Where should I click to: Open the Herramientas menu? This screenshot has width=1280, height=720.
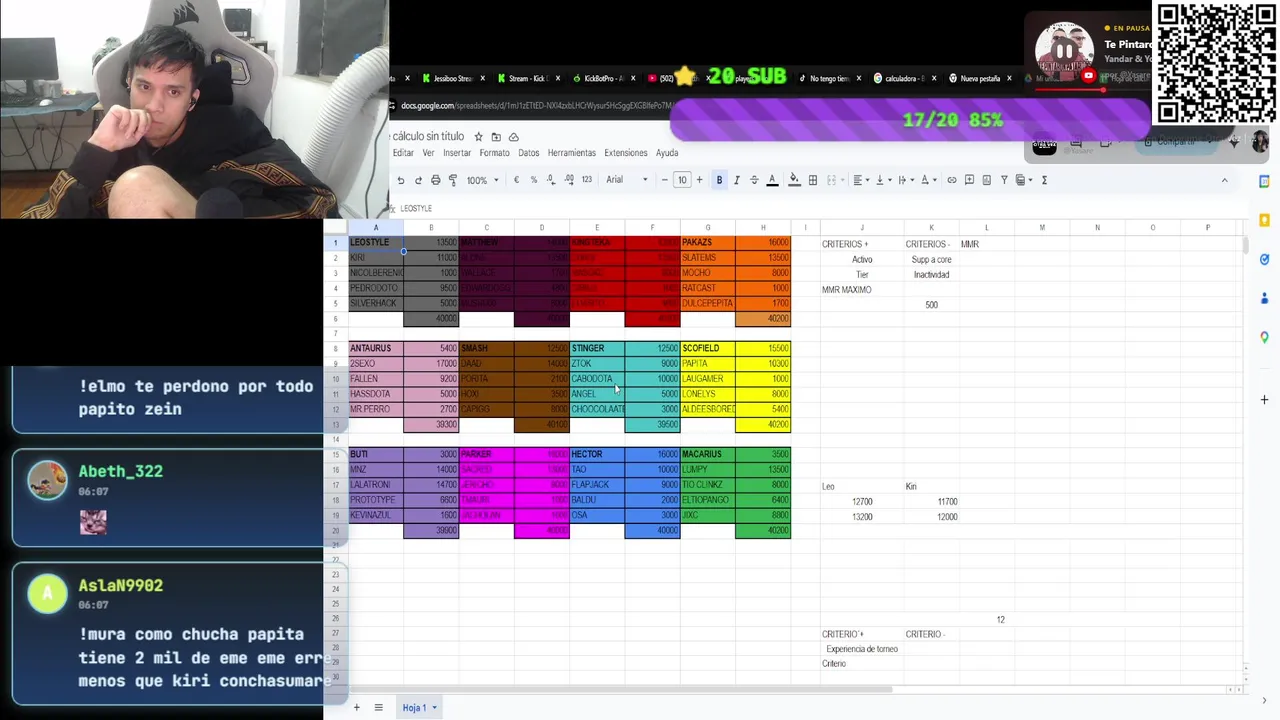[x=572, y=153]
